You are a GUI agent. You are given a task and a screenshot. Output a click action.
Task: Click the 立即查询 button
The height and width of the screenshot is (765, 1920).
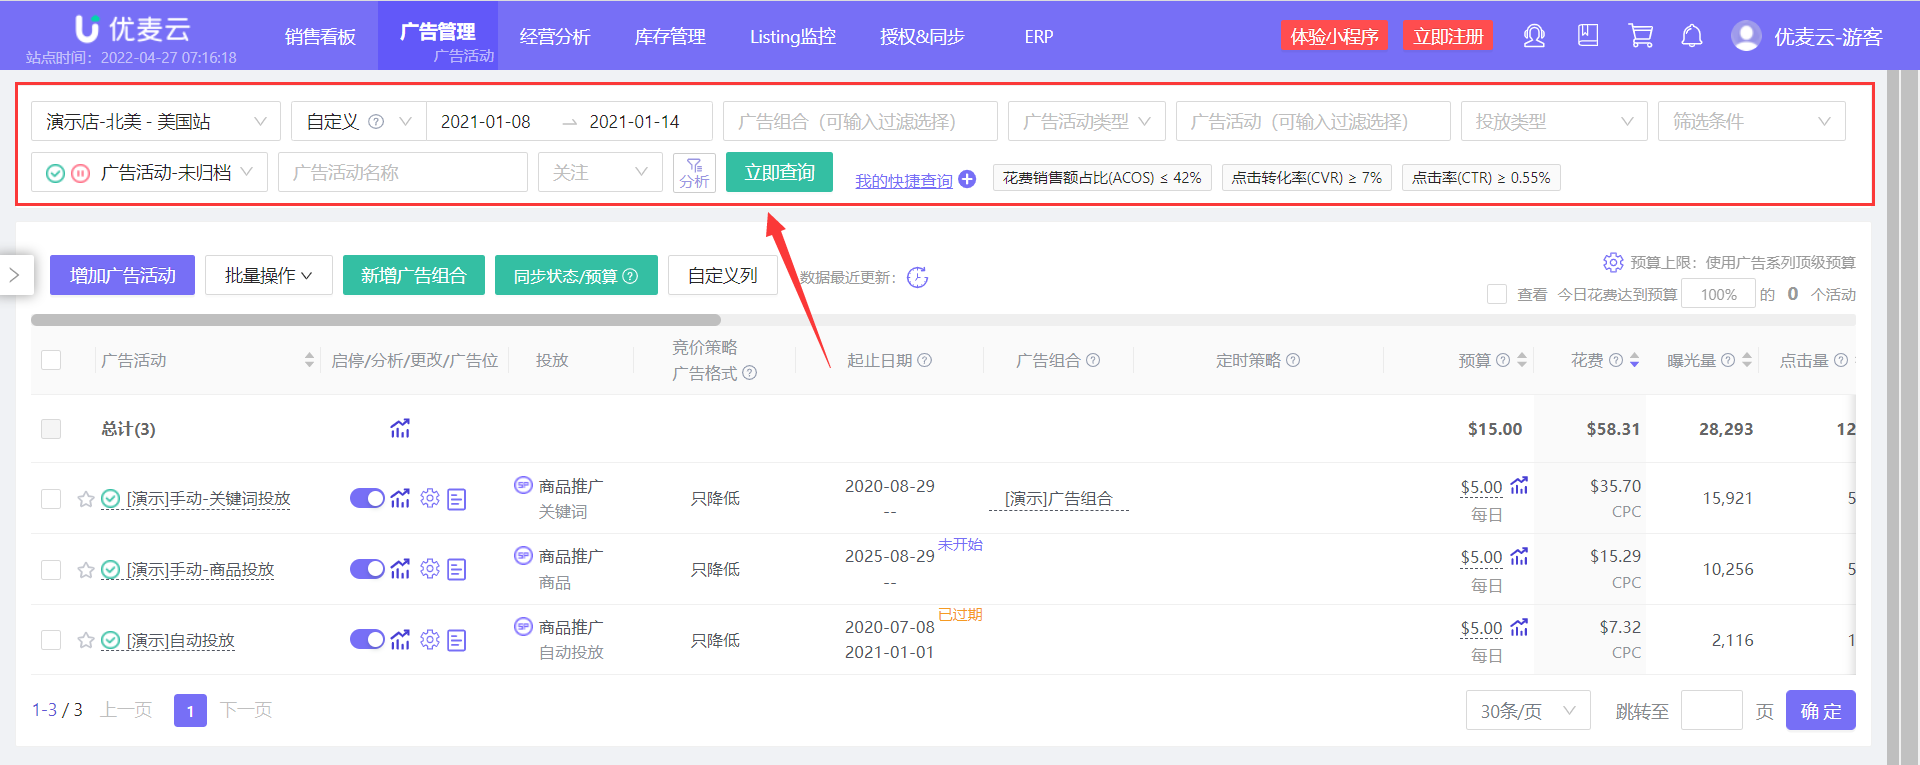pyautogui.click(x=779, y=172)
